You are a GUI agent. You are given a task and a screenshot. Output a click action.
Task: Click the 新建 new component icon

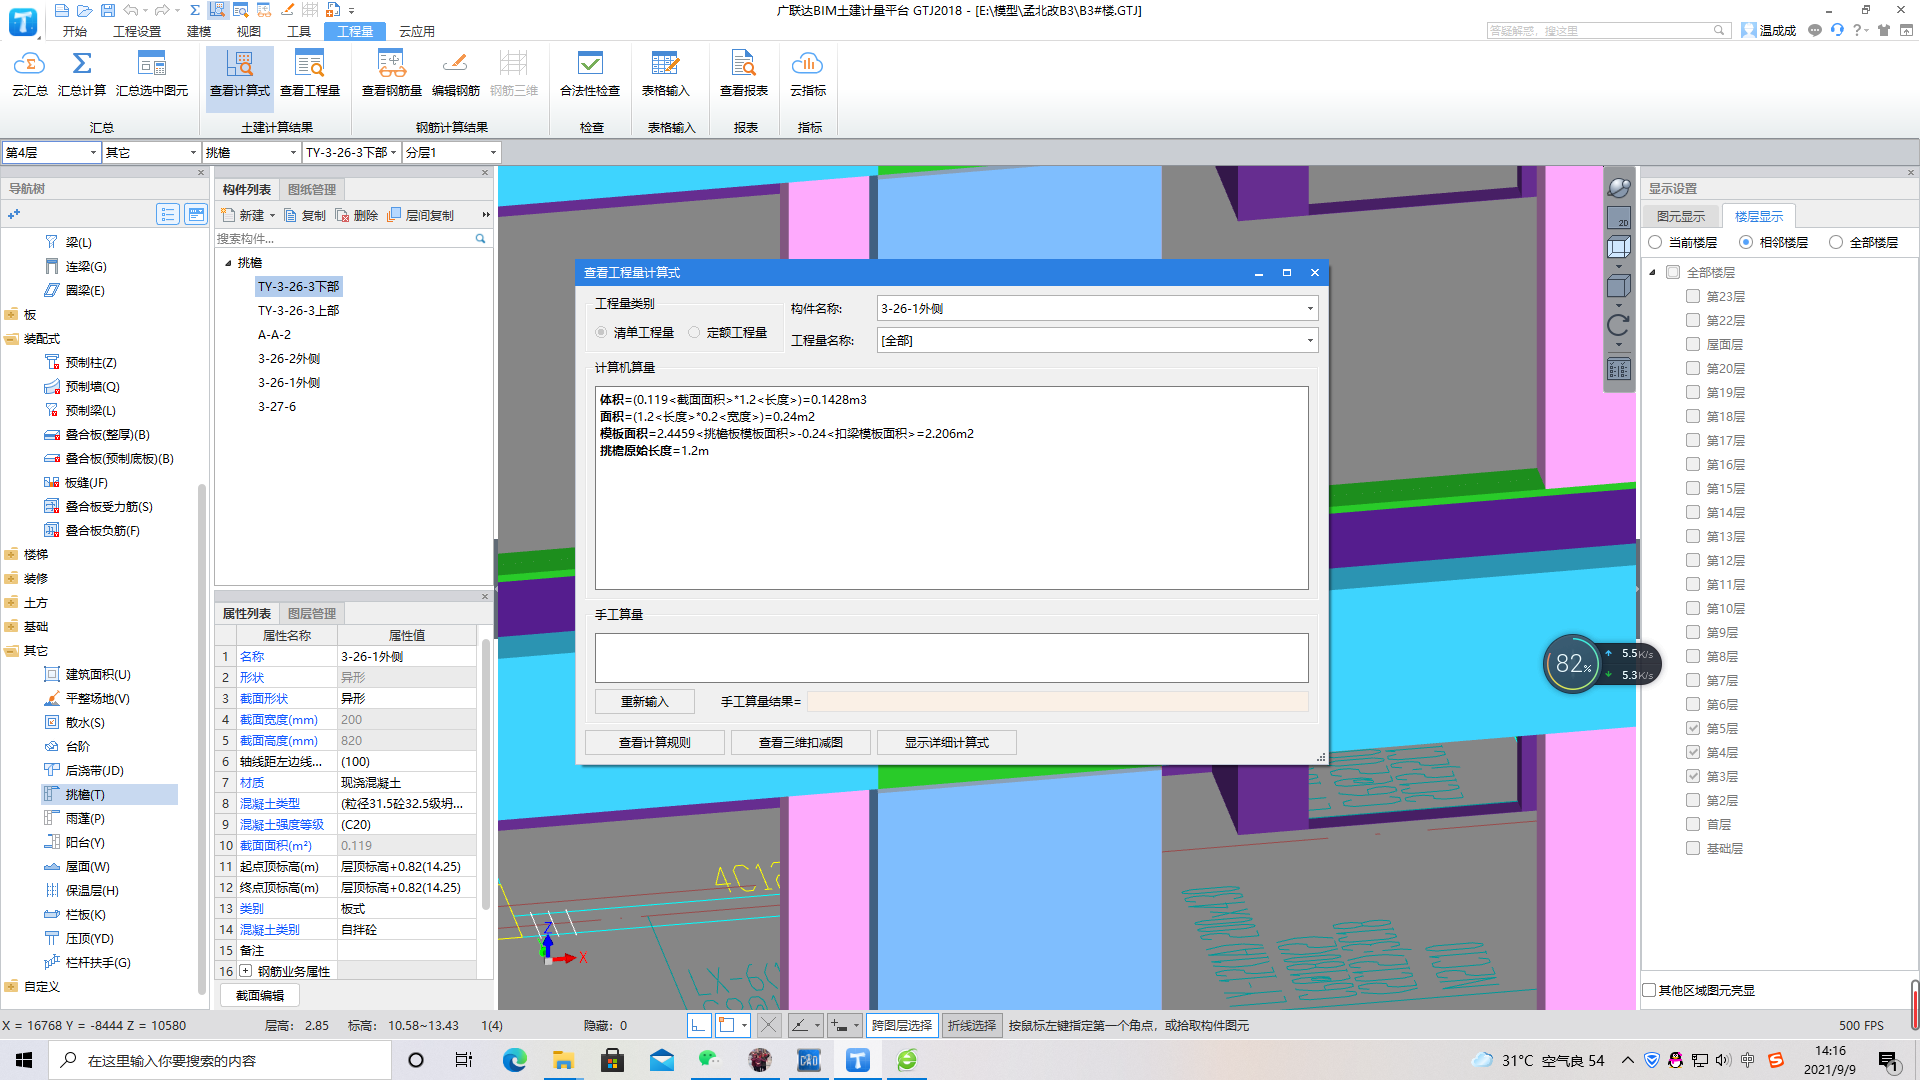pyautogui.click(x=229, y=215)
